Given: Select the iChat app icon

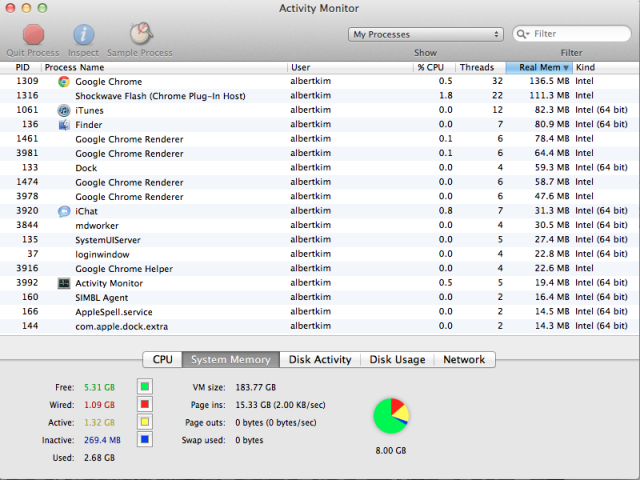Looking at the screenshot, I should (x=64, y=211).
